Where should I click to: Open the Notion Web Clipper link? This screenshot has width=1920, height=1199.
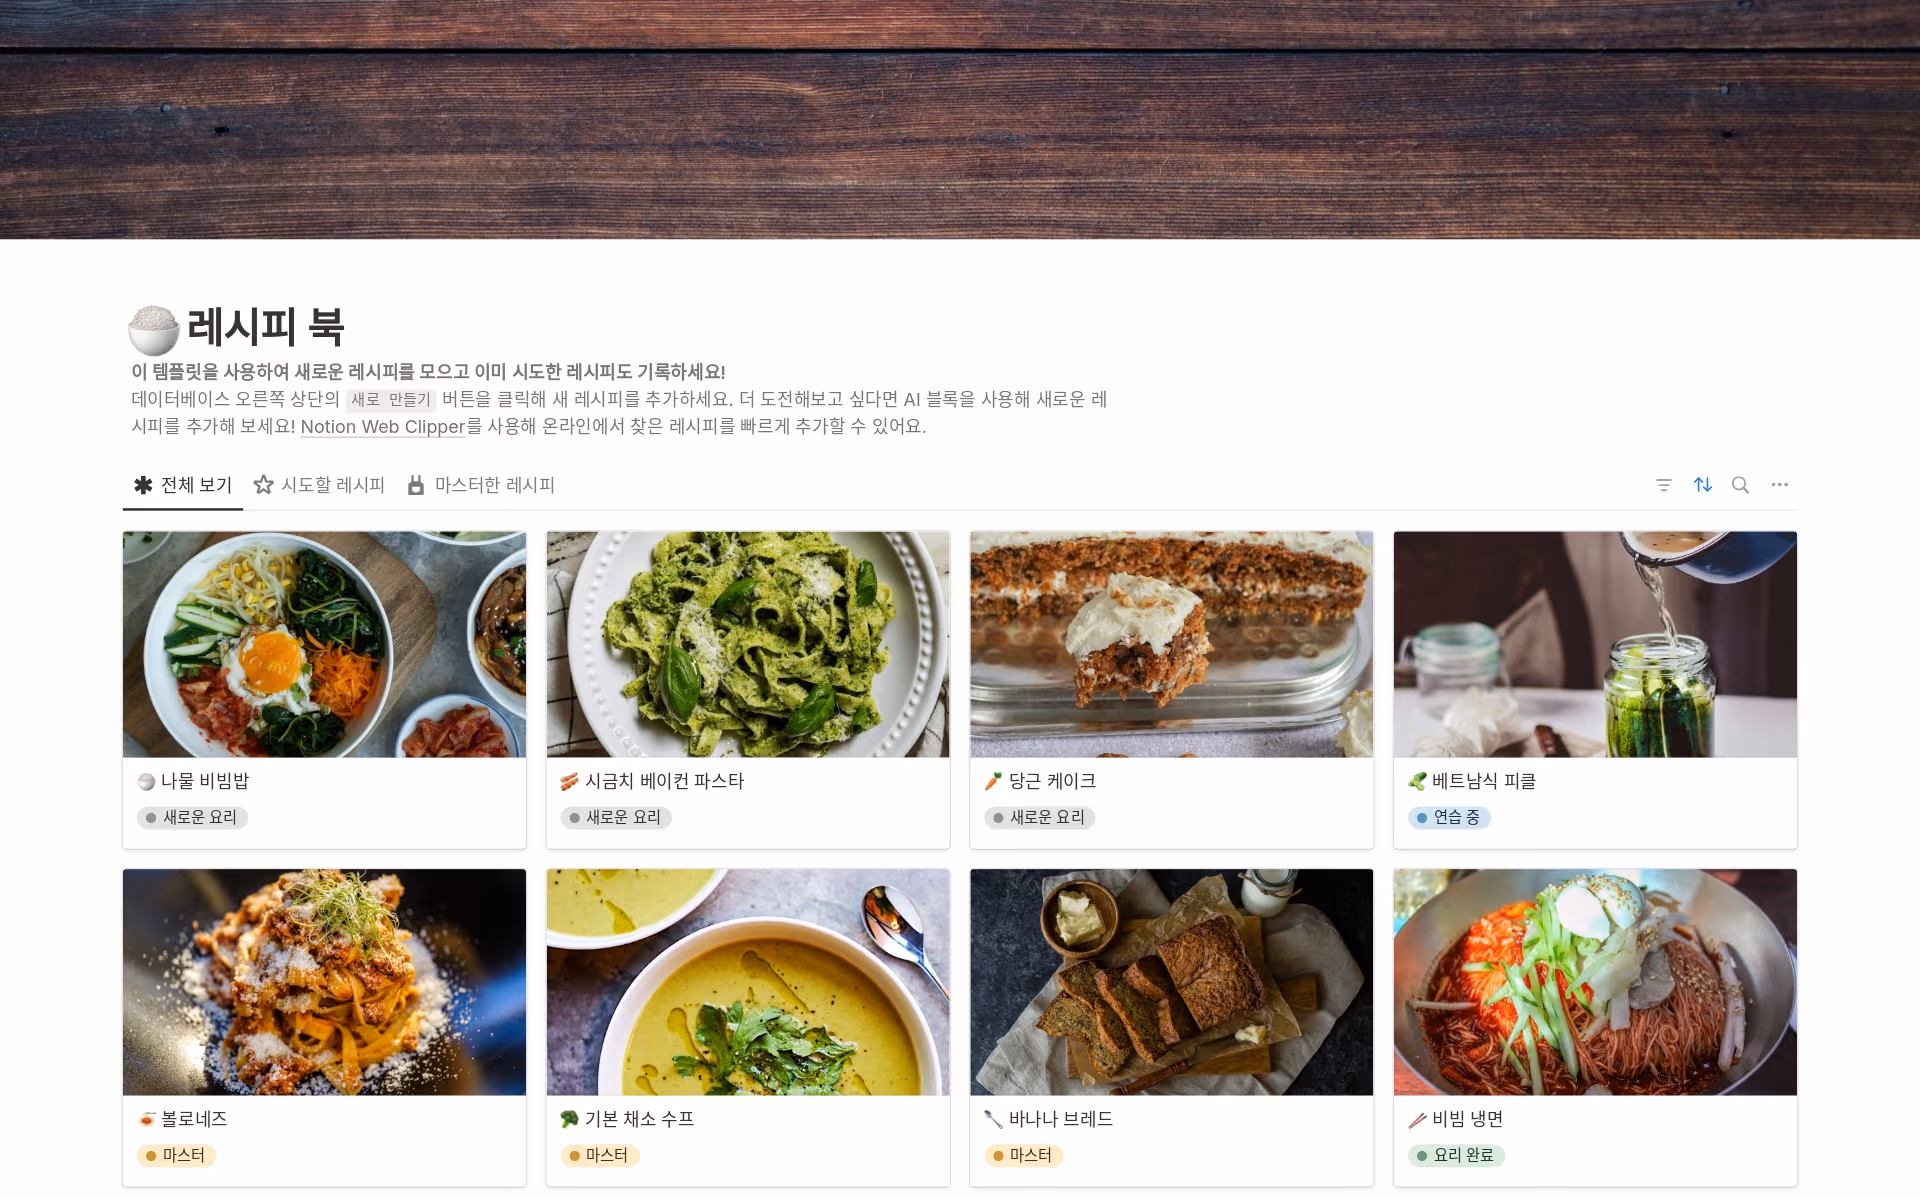point(383,427)
